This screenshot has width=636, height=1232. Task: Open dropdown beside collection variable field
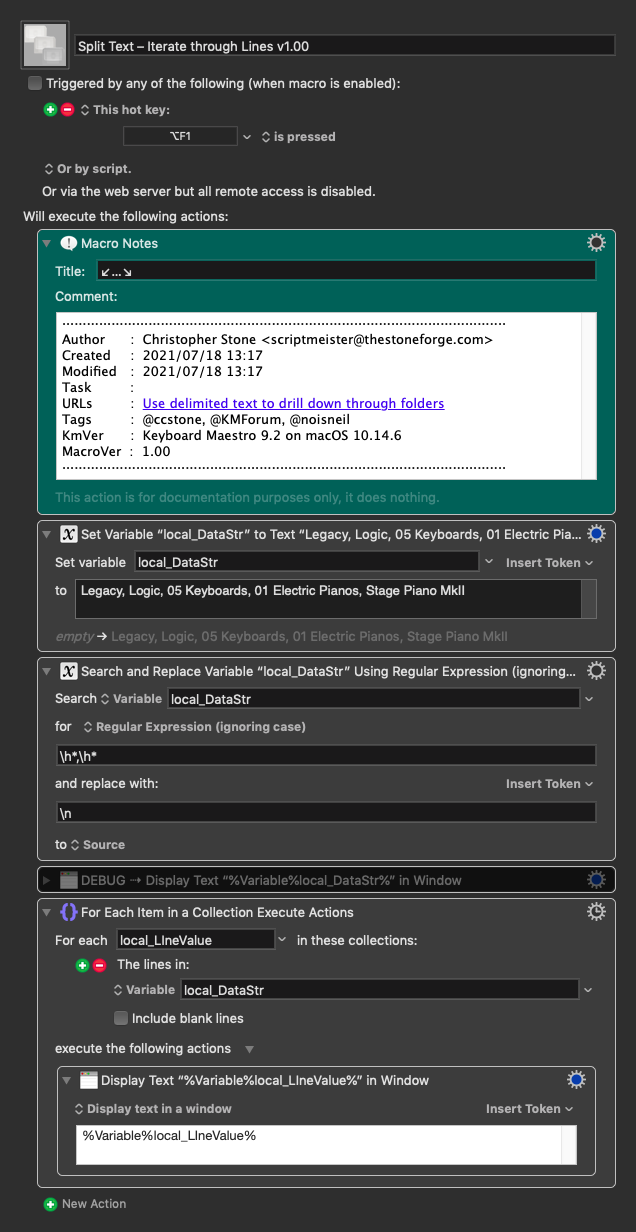[588, 990]
